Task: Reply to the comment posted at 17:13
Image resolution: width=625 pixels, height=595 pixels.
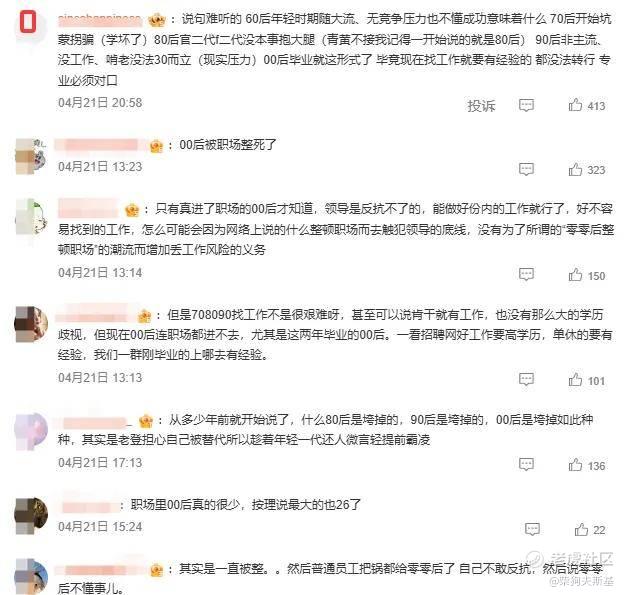Action: (x=526, y=464)
